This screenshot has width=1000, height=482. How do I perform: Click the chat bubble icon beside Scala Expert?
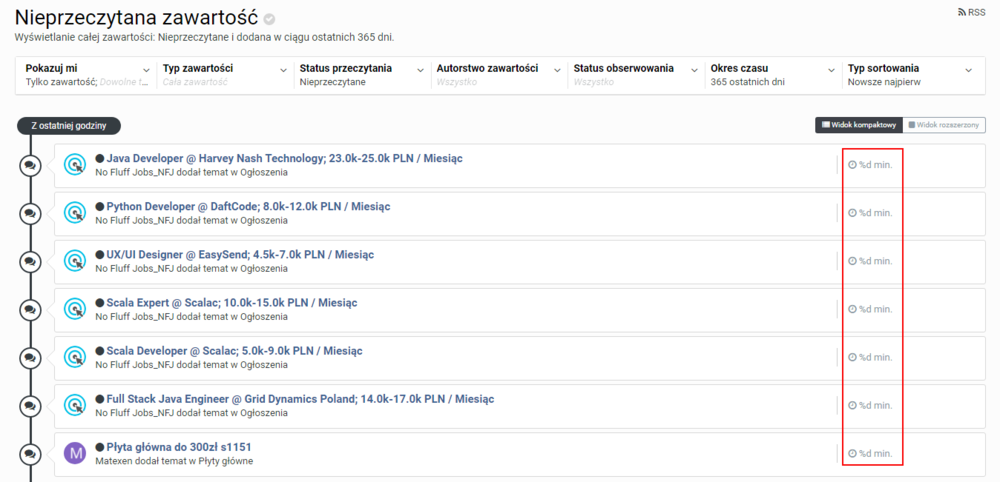pos(29,310)
